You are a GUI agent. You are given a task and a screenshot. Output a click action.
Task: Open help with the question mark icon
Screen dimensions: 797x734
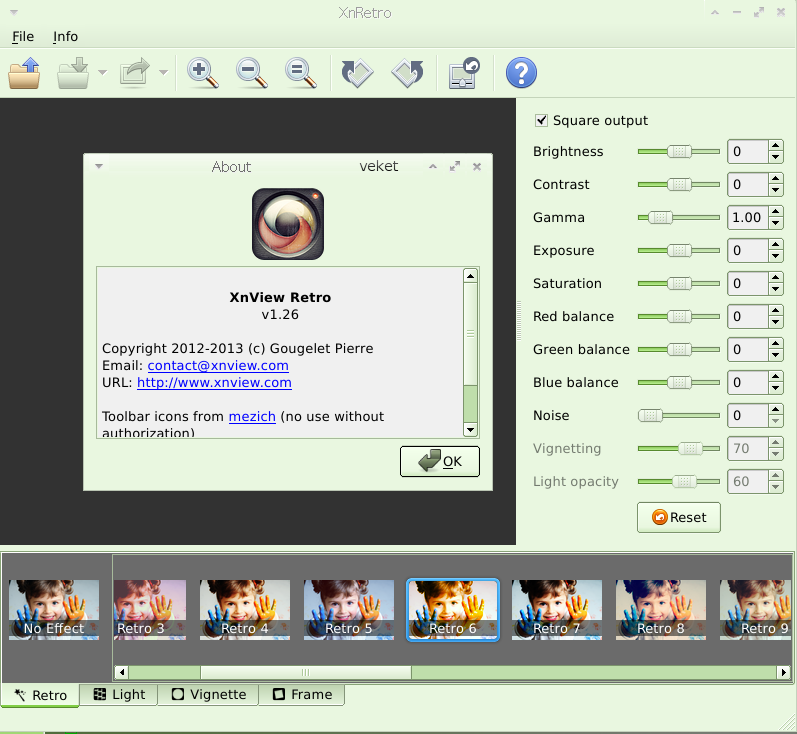[521, 73]
